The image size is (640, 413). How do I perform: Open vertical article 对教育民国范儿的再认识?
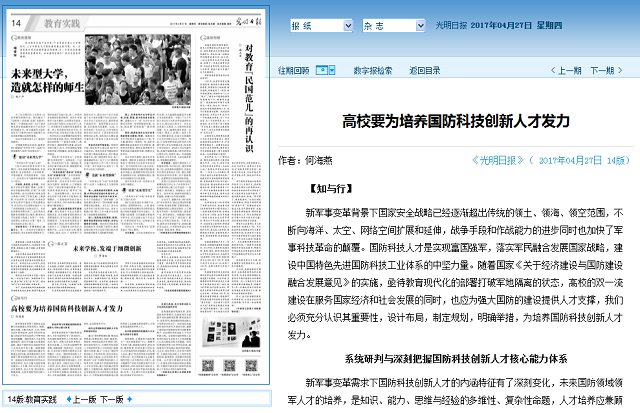point(249,98)
